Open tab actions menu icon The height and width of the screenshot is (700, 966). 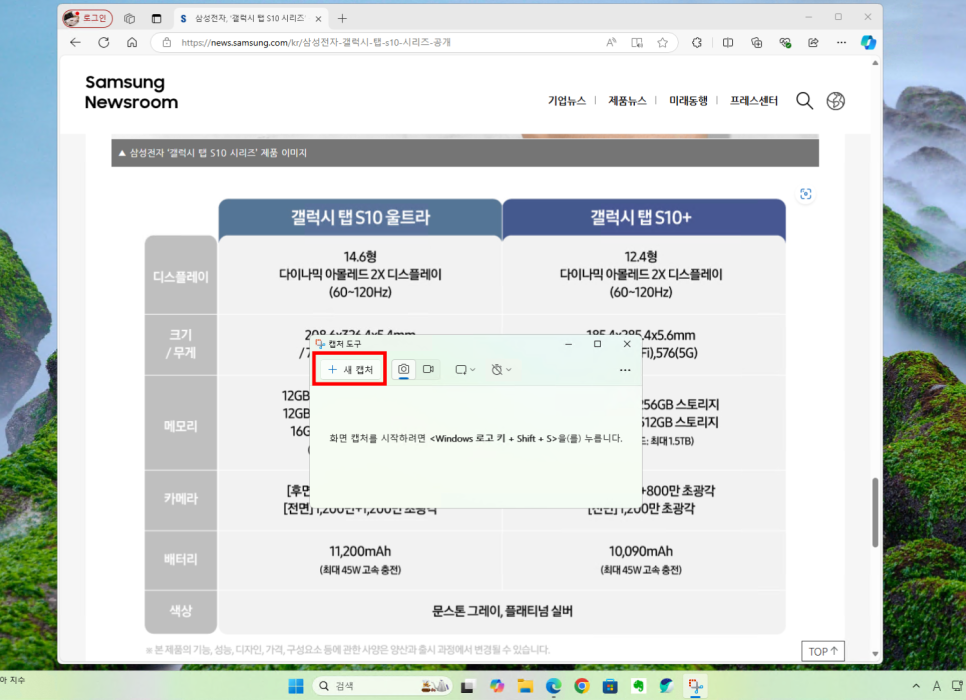[x=156, y=18]
